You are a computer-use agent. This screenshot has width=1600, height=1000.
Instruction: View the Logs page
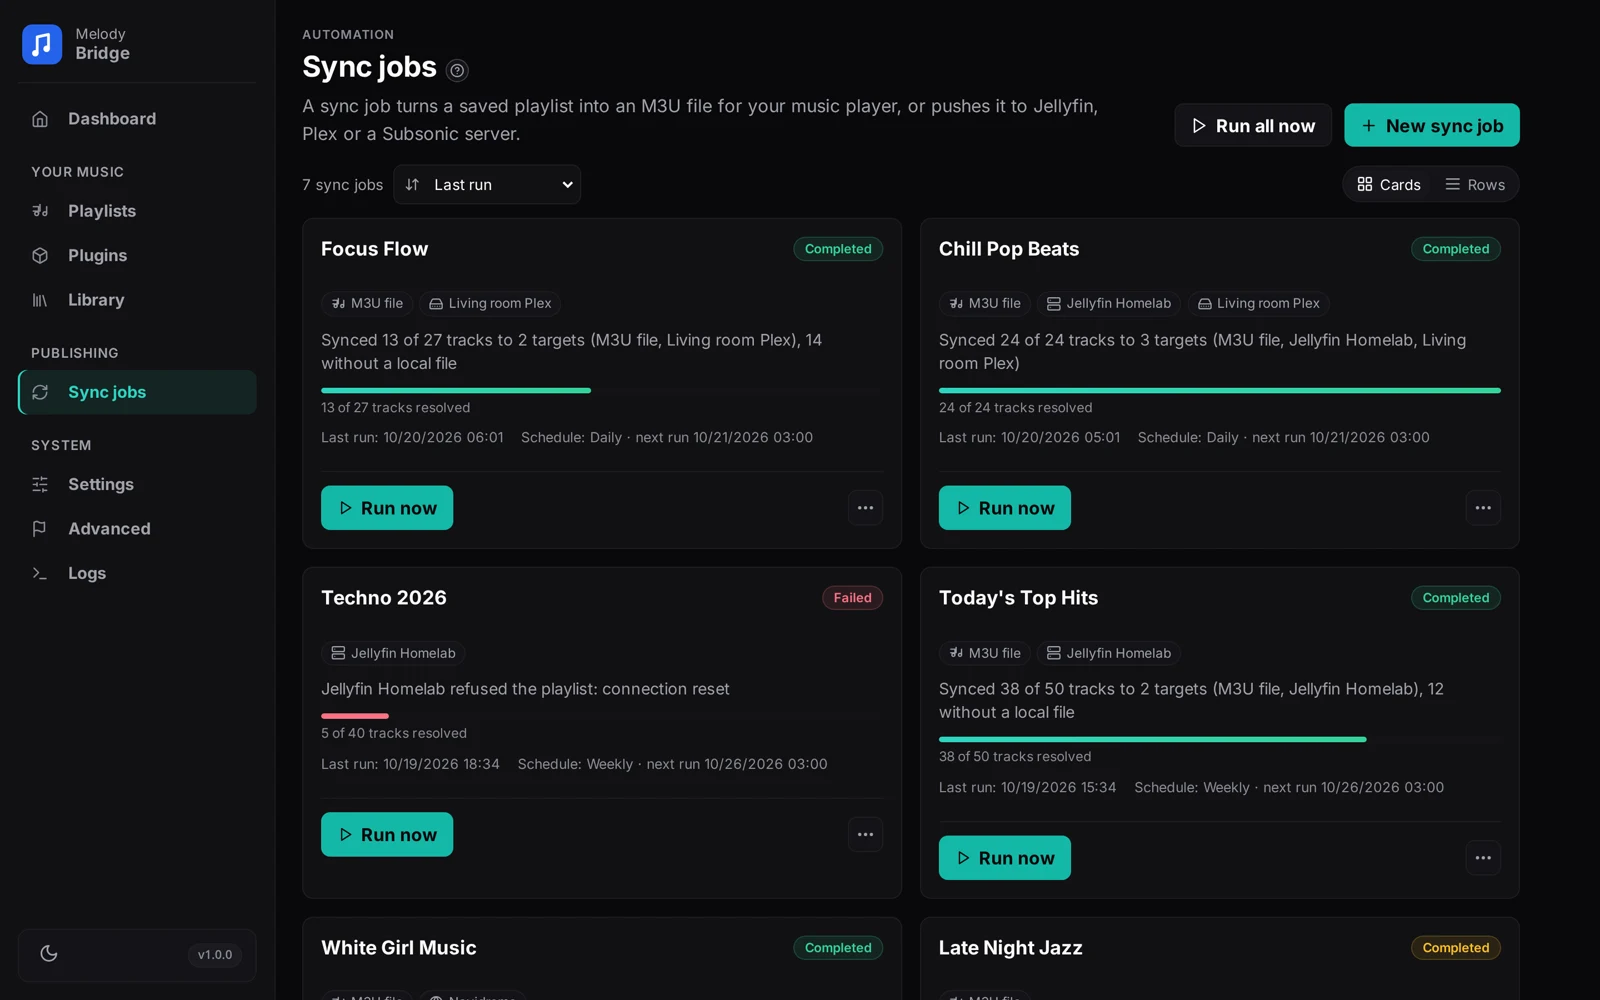coord(137,573)
